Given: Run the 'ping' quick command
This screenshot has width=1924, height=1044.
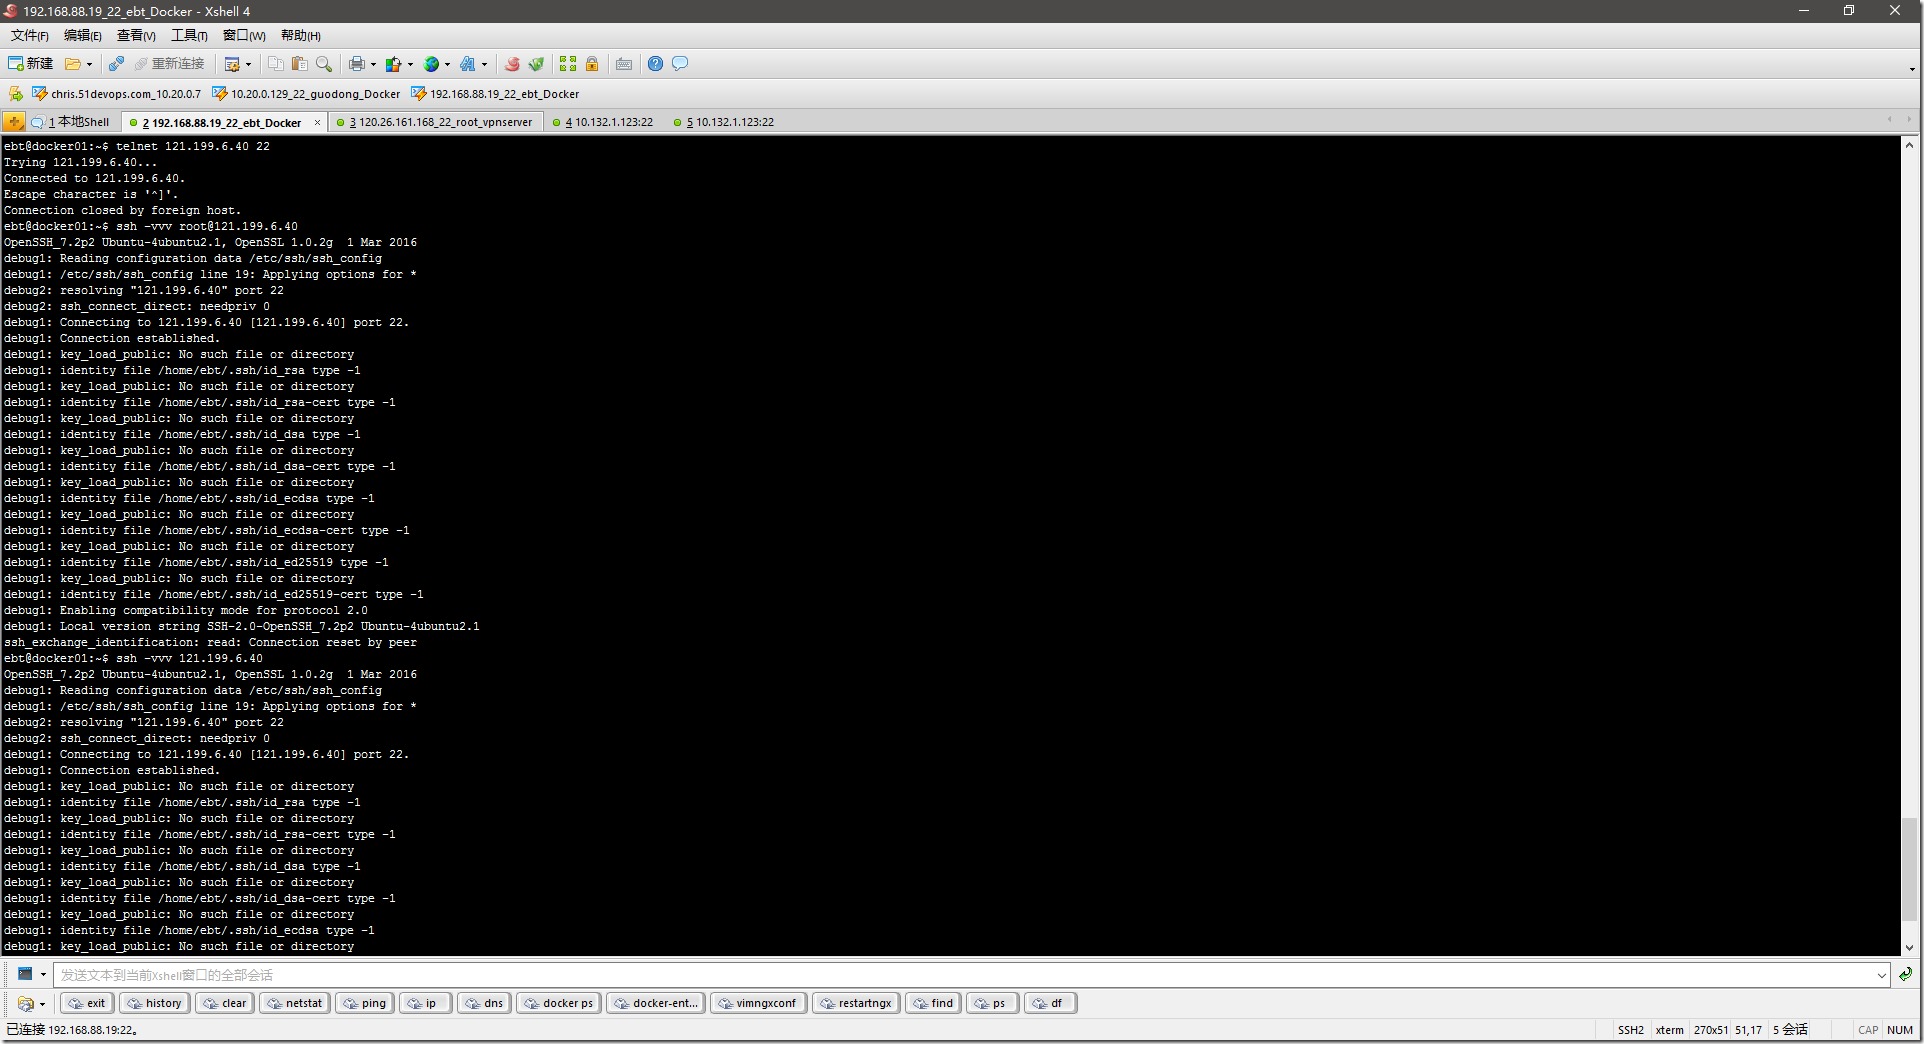Looking at the screenshot, I should (x=365, y=1003).
